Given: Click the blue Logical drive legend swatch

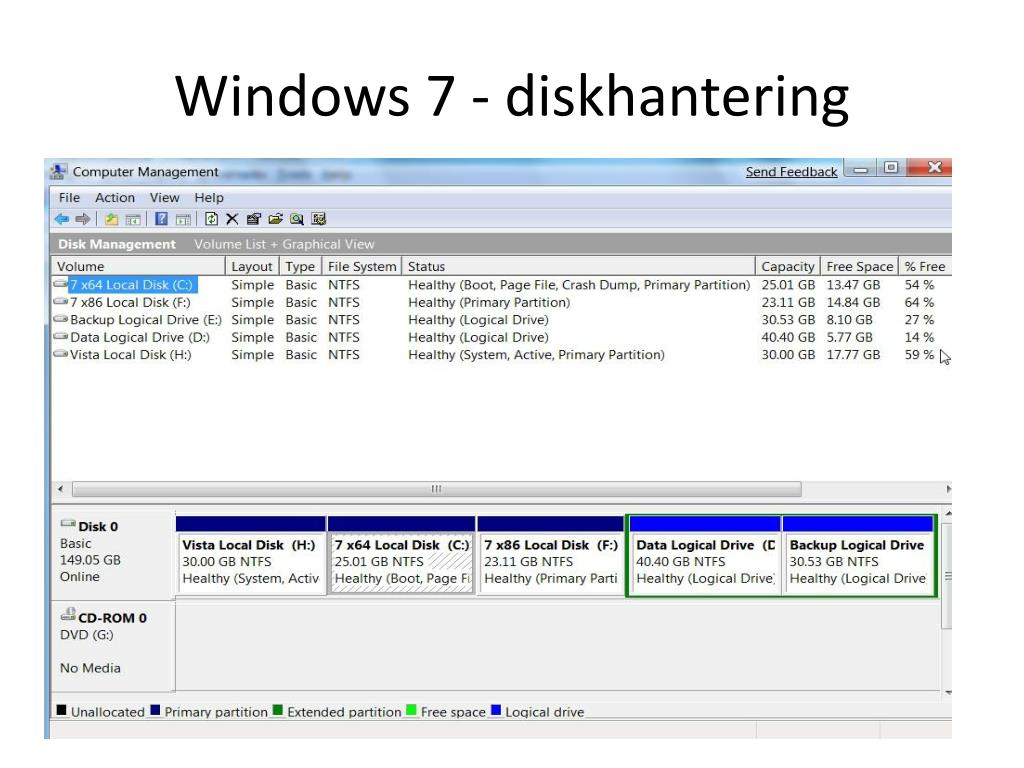Looking at the screenshot, I should pos(496,711).
